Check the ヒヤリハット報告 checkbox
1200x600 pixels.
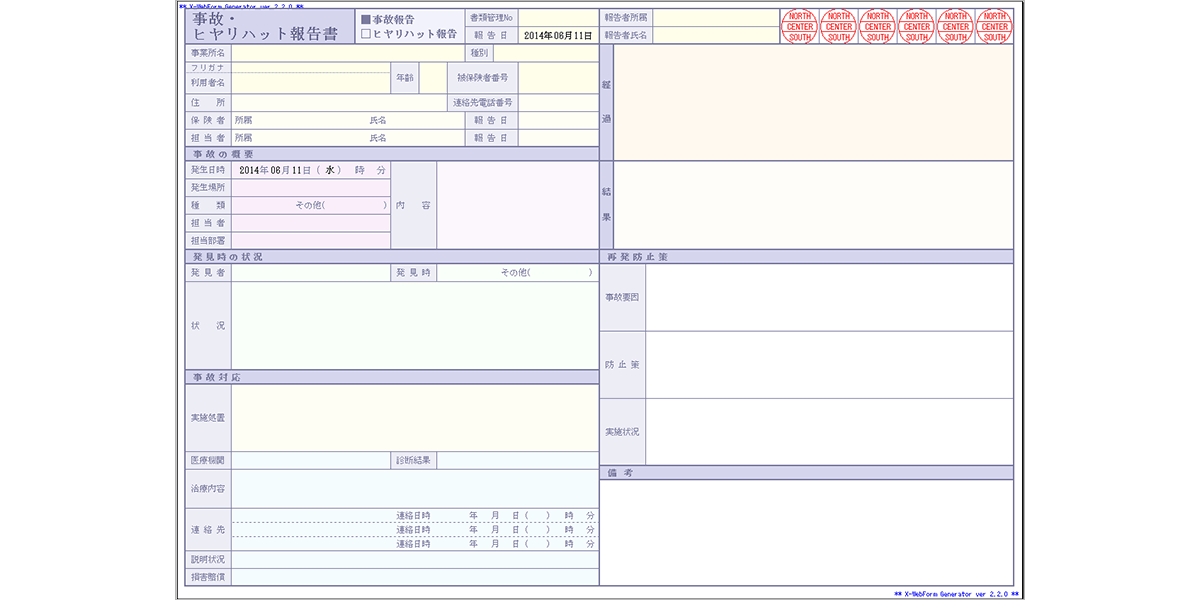366,34
